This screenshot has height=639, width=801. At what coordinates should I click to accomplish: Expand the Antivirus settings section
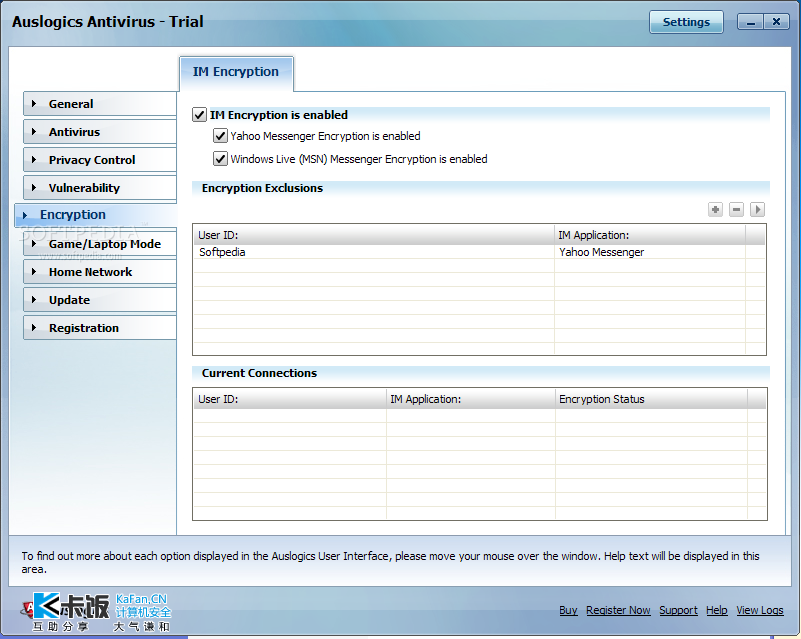click(100, 132)
